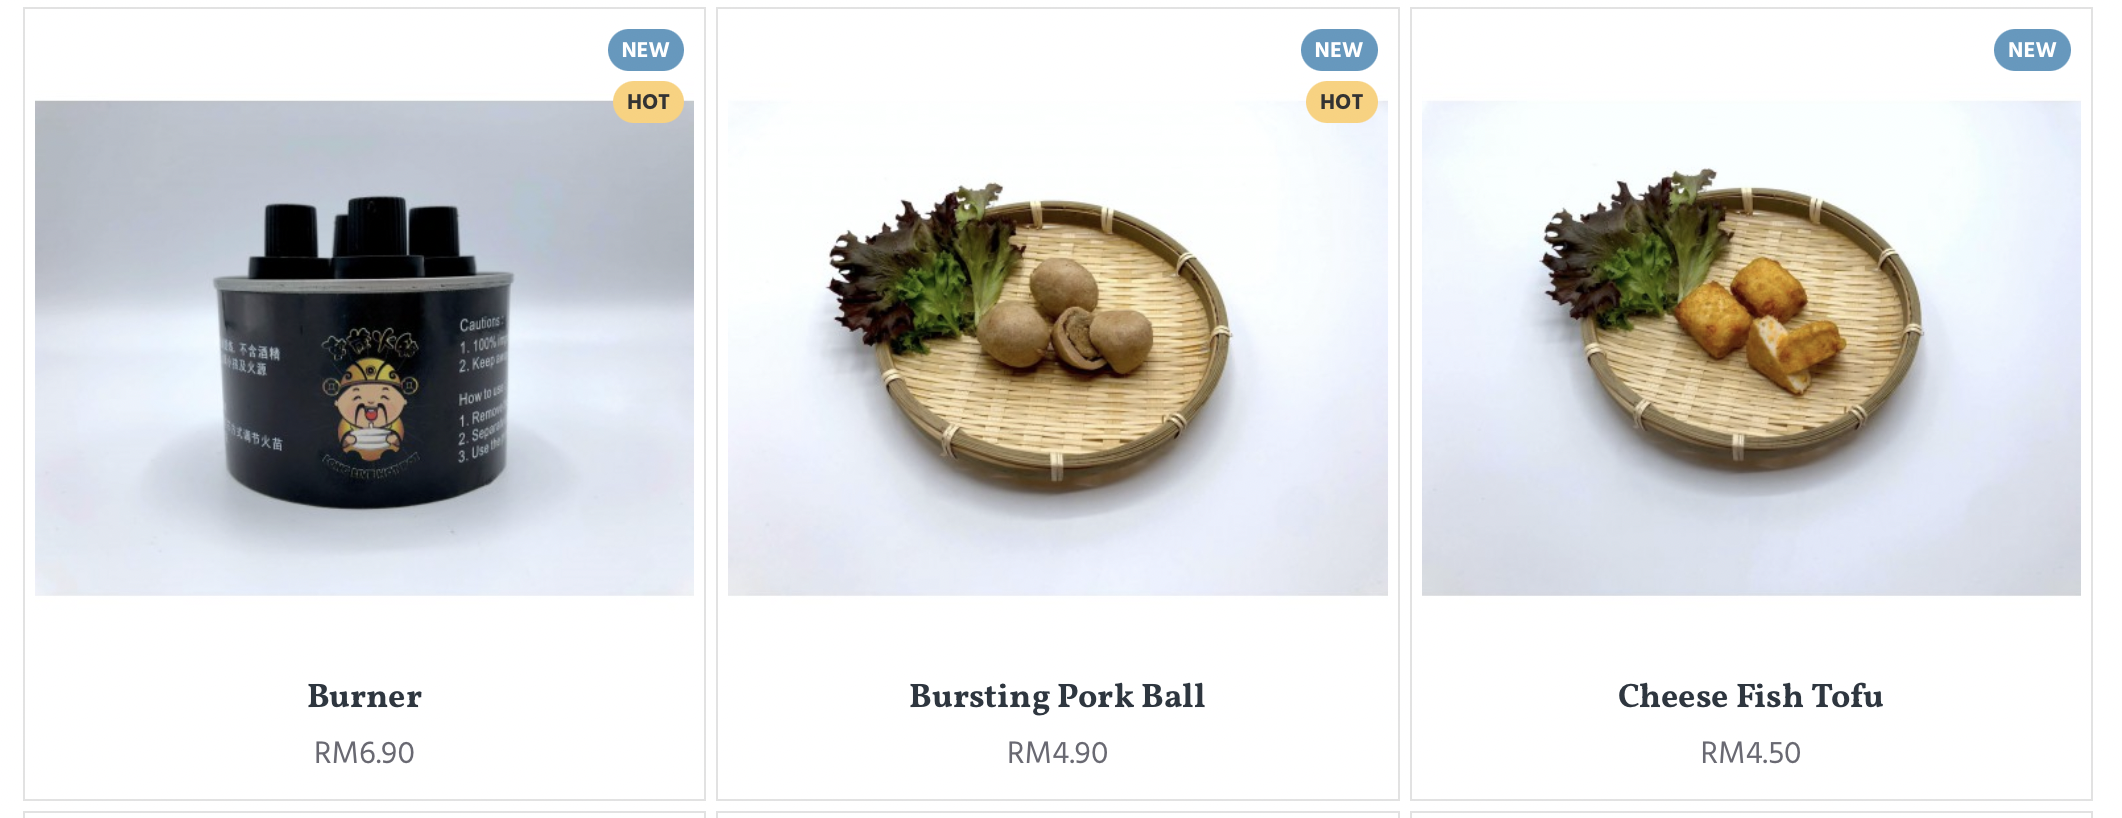Click the NEW badge on Burner card
This screenshot has width=2122, height=818.
coord(645,50)
